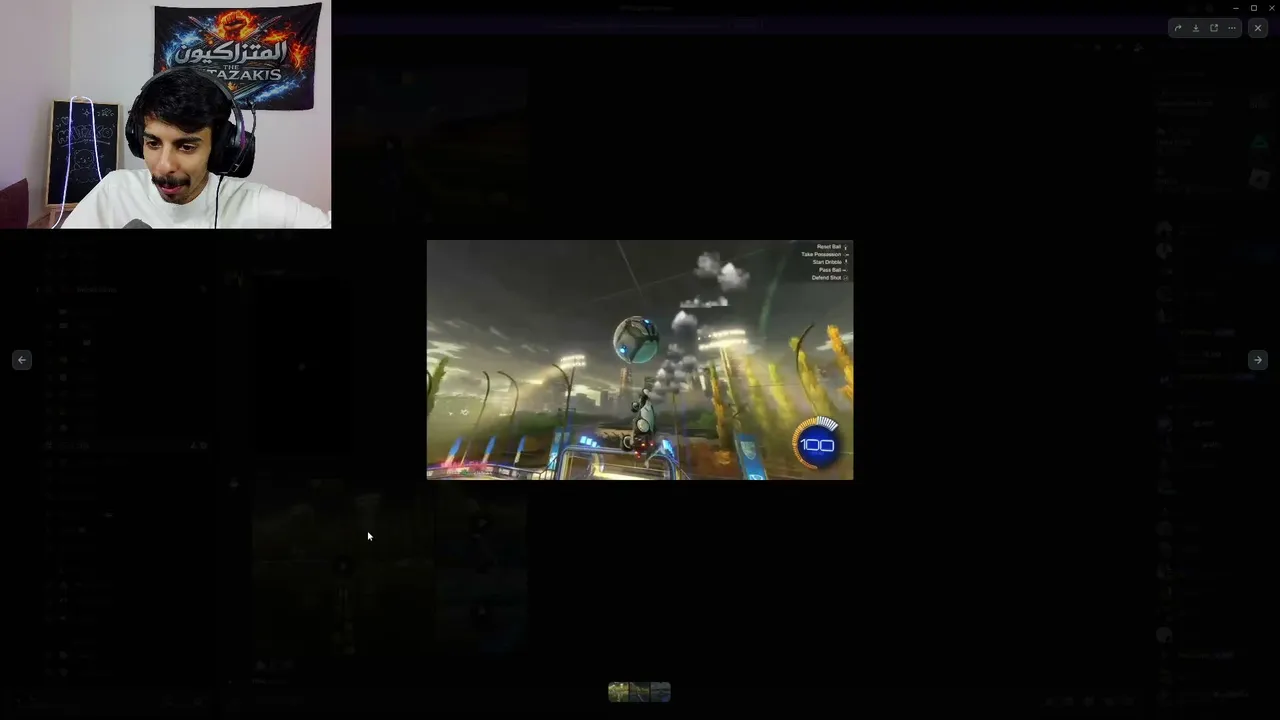Minimize the application window
The image size is (1280, 720).
(x=1236, y=8)
